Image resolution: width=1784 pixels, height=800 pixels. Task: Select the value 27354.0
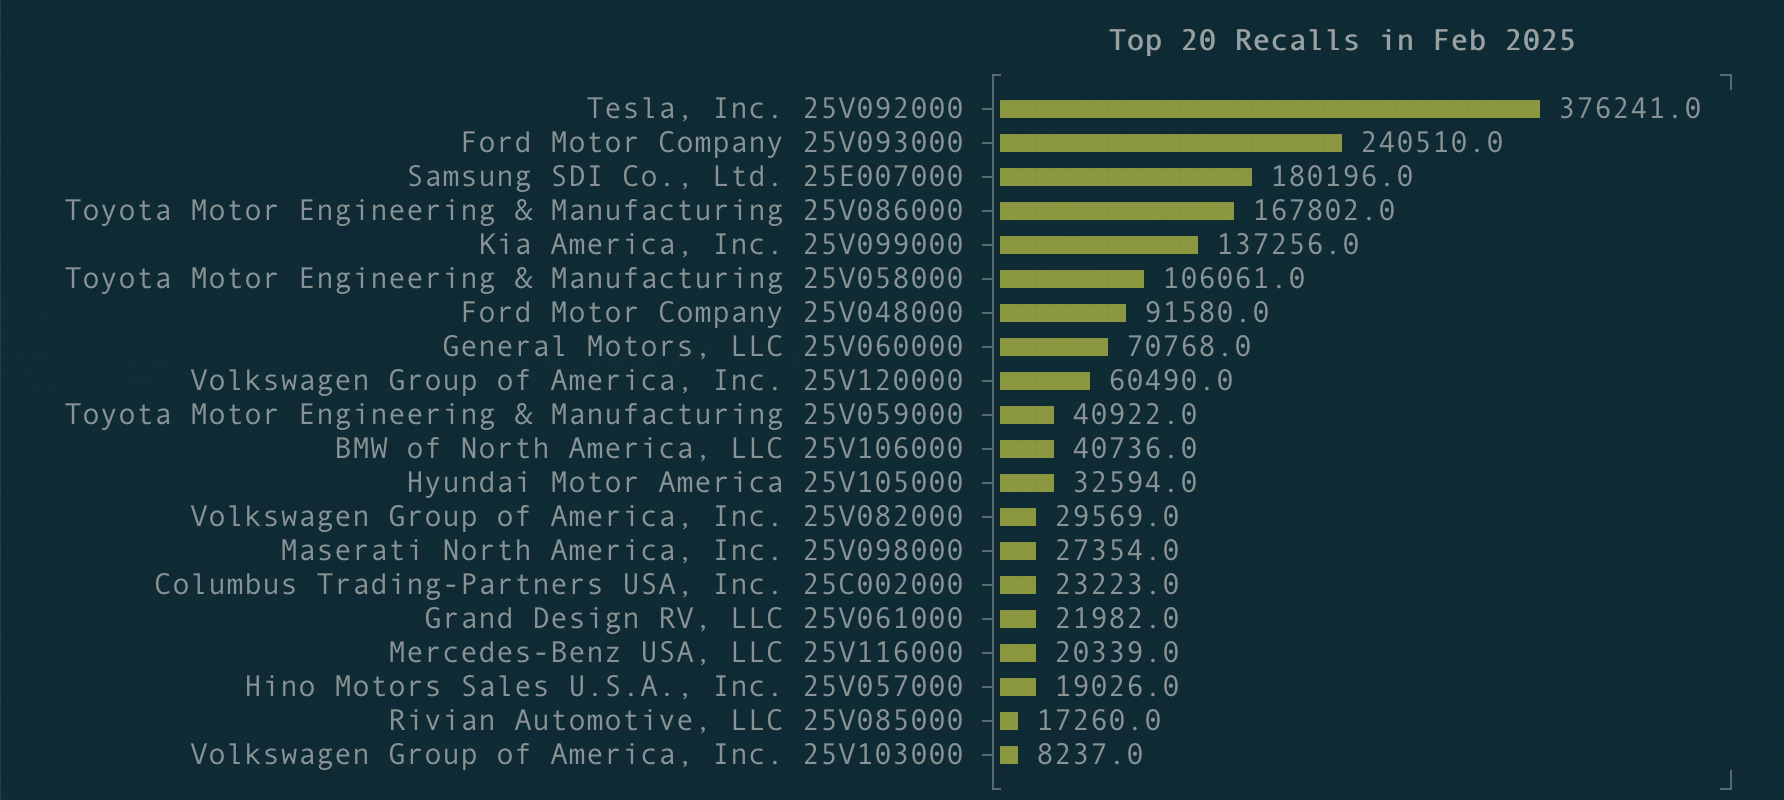tap(1117, 550)
